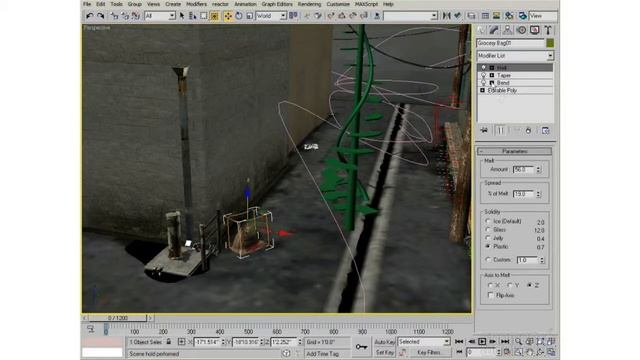Toggle the Taper modifier lightbulb
640x360 pixels.
(484, 76)
